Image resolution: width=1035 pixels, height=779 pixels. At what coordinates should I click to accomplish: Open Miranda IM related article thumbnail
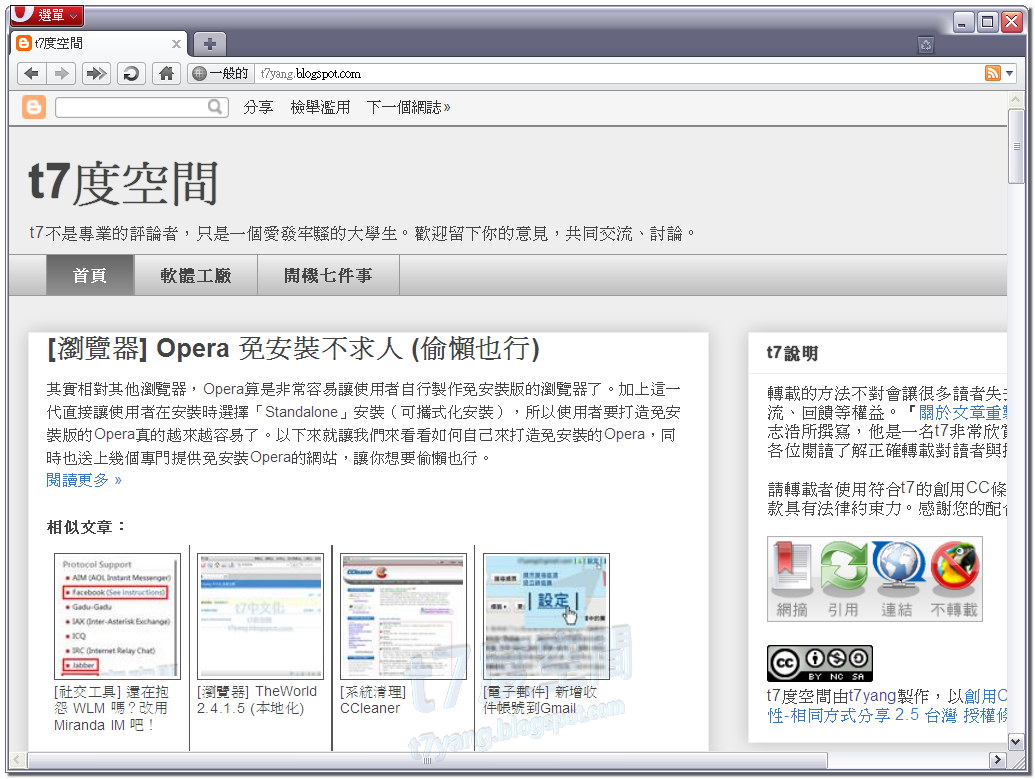(117, 616)
